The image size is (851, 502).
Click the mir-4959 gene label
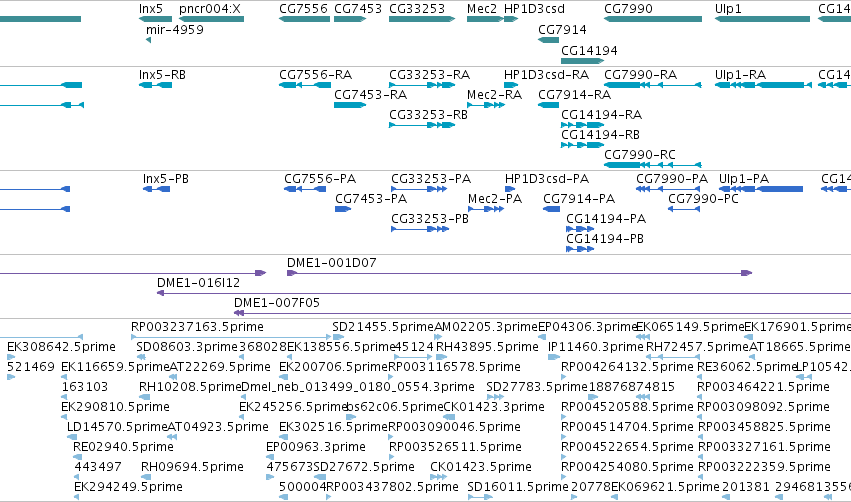[x=175, y=30]
